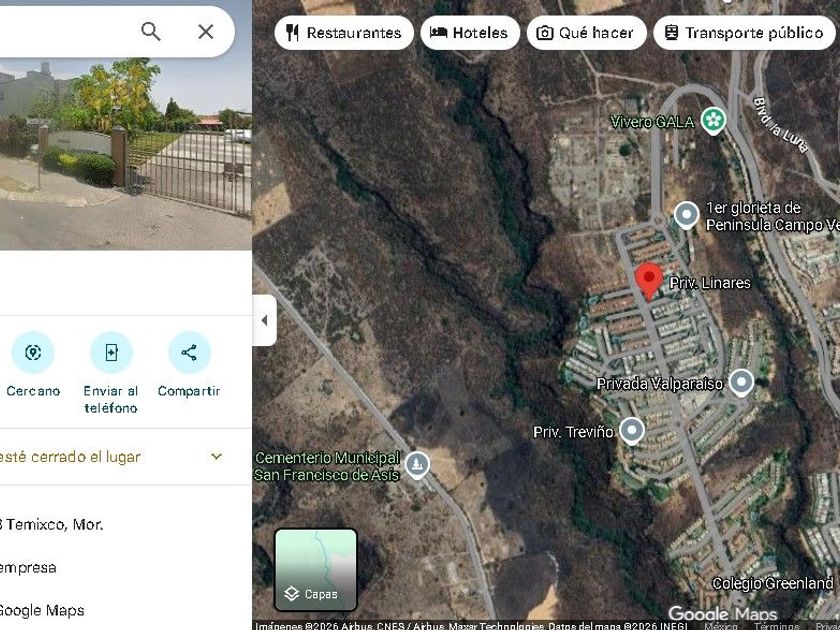Click the red Priv. Linares pin
The height and width of the screenshot is (630, 840).
tap(649, 281)
